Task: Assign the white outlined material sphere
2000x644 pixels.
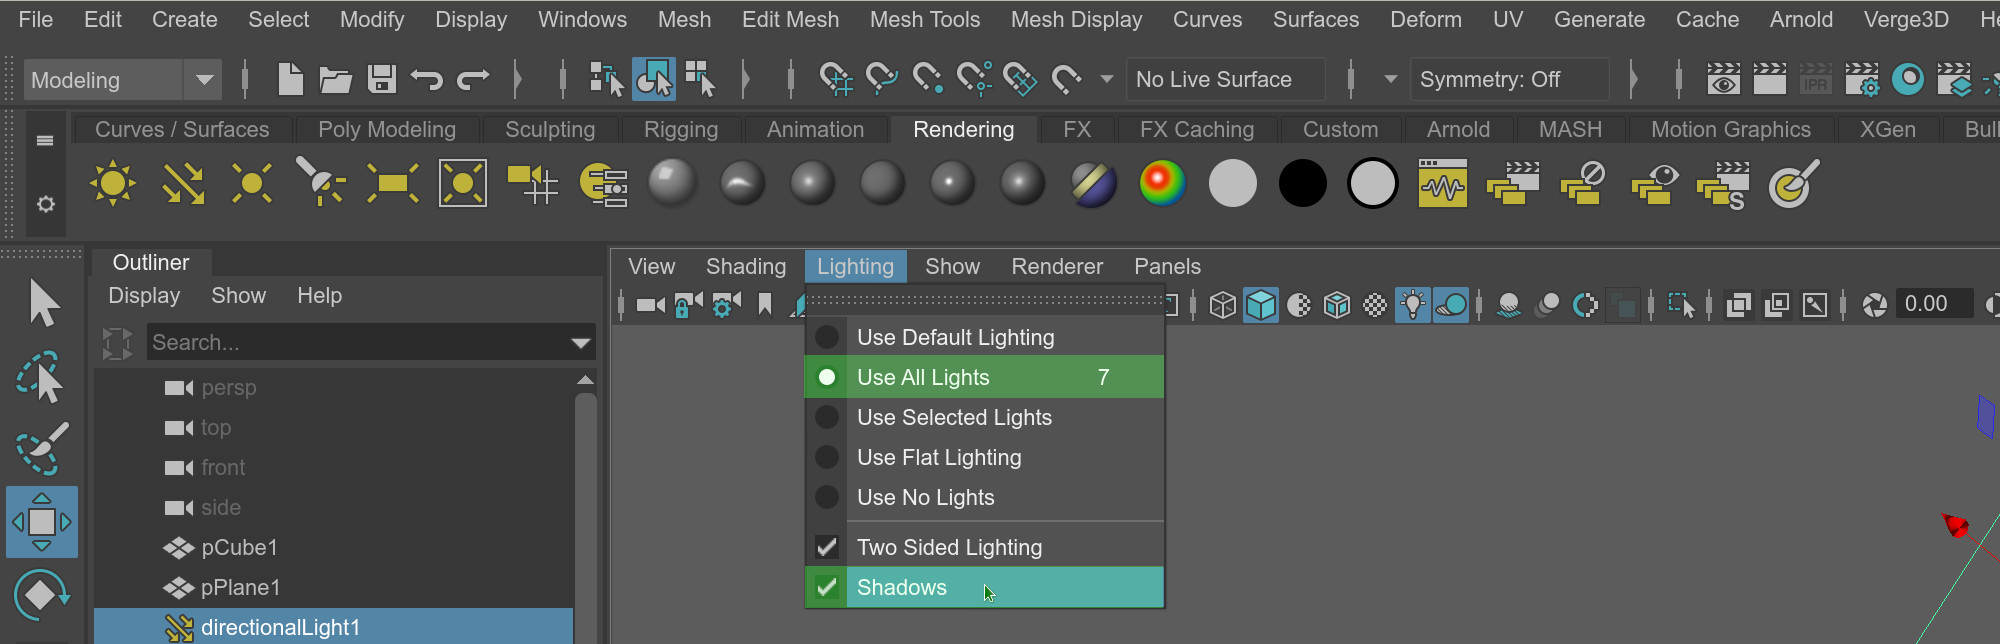Action: point(1372,183)
